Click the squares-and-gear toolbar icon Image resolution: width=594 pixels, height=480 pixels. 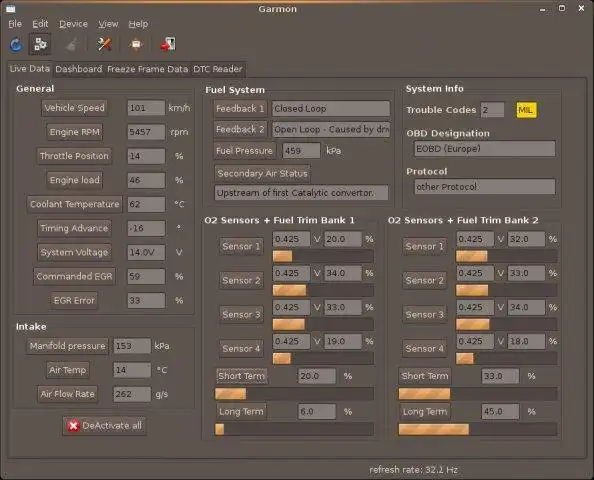[40, 45]
